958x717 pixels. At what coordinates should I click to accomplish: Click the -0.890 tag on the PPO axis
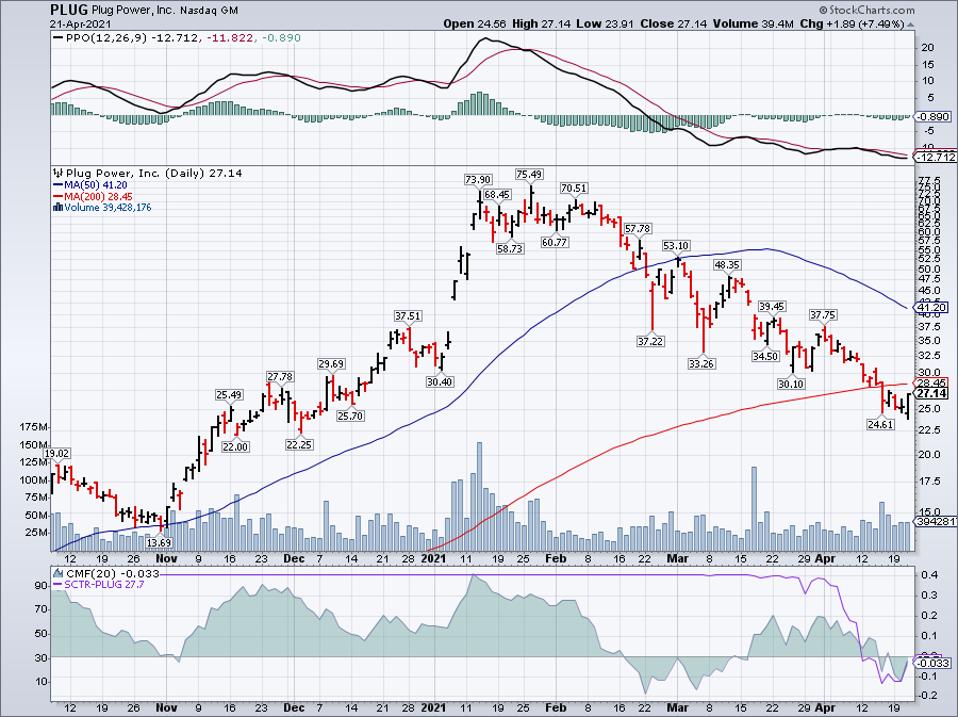click(x=932, y=117)
